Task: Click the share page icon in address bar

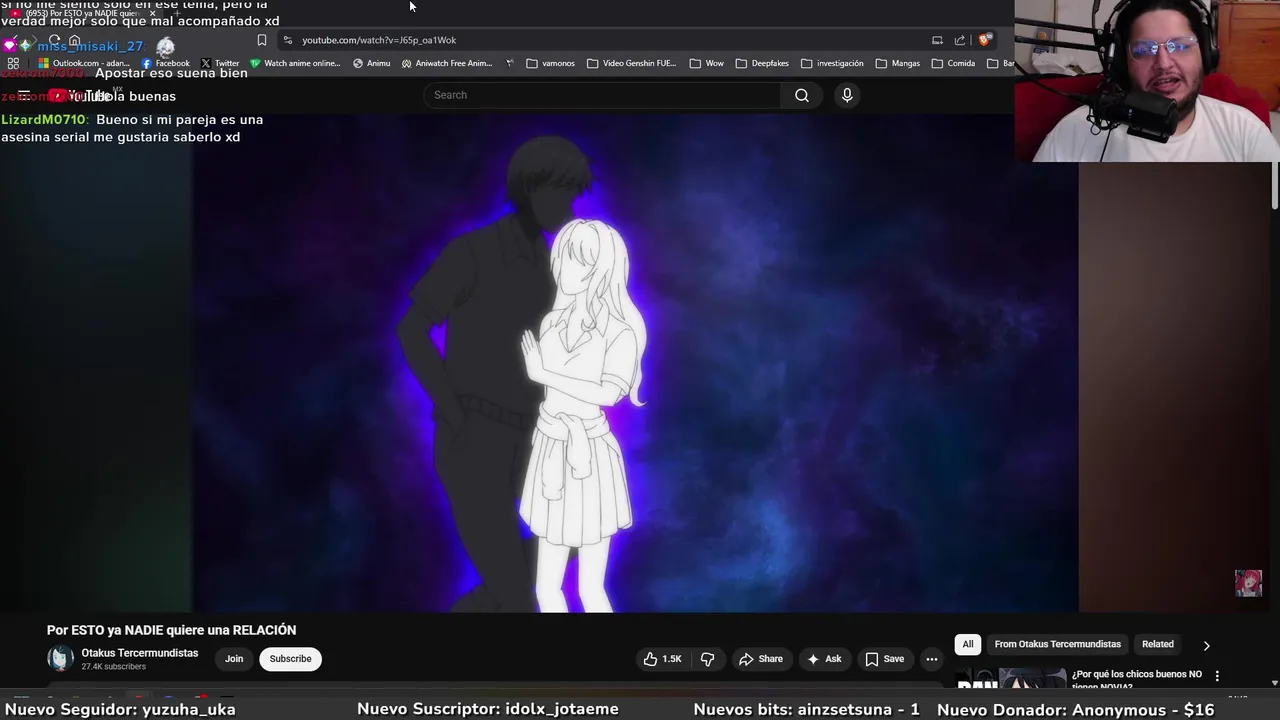Action: 960,40
